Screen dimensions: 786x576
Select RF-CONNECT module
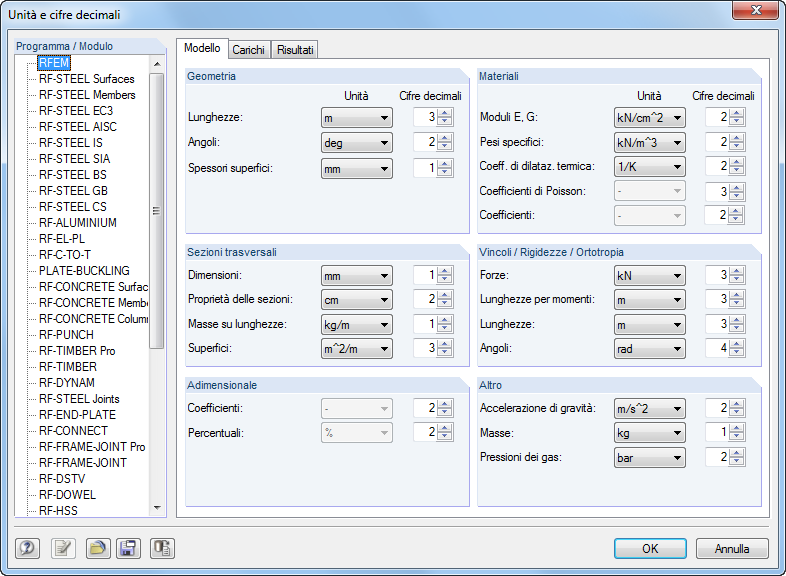pos(73,431)
